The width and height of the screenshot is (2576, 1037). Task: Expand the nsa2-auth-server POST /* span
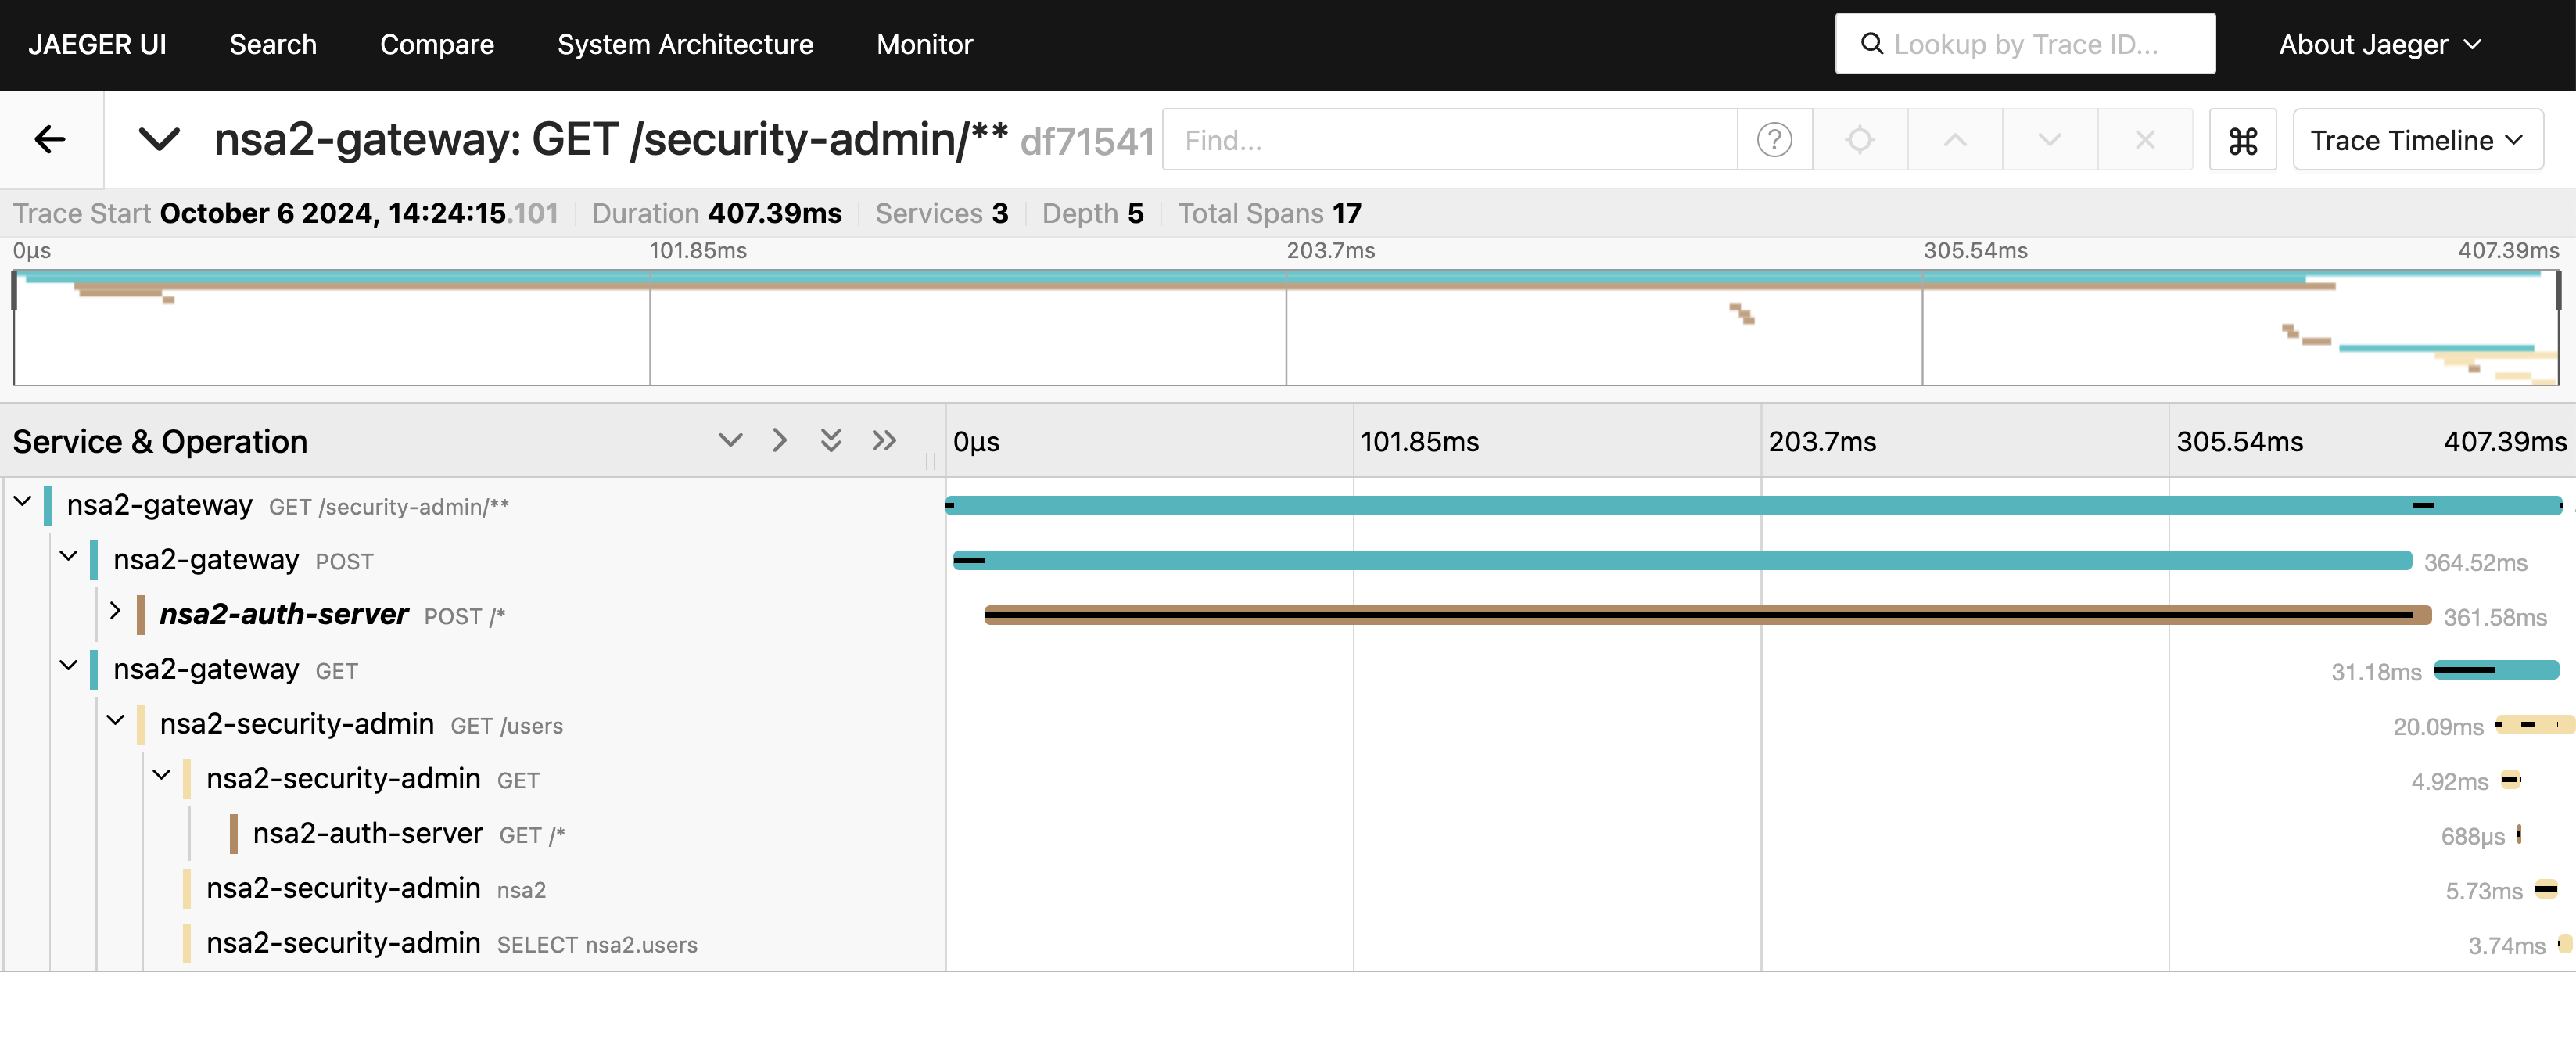click(x=115, y=612)
